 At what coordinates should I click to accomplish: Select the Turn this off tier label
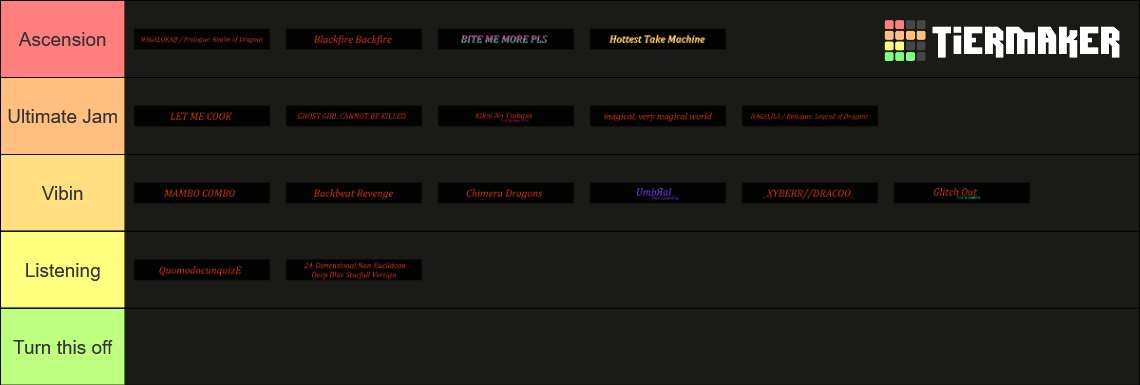(63, 347)
